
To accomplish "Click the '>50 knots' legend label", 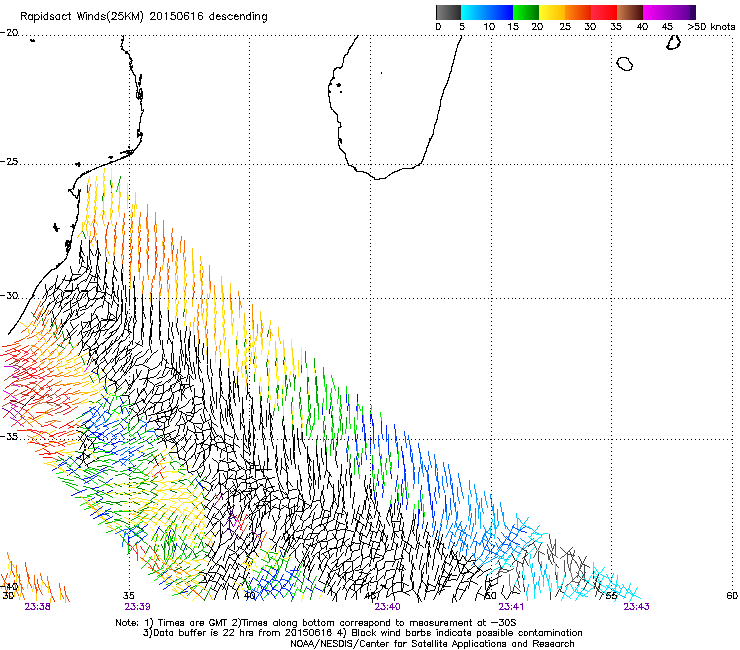I will (711, 27).
